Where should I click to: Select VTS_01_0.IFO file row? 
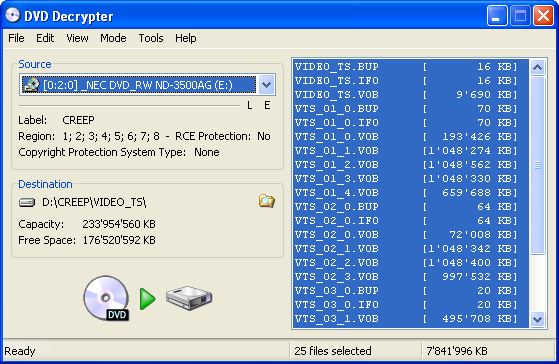[x=411, y=123]
